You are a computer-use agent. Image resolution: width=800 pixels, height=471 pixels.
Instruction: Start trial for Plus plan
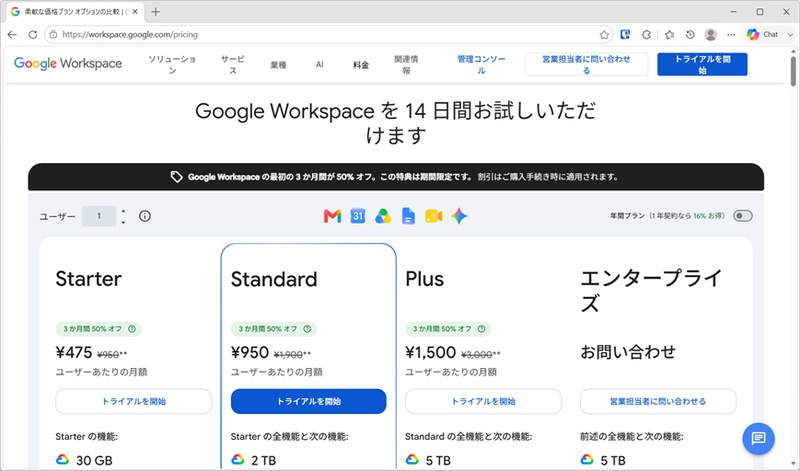coord(483,402)
